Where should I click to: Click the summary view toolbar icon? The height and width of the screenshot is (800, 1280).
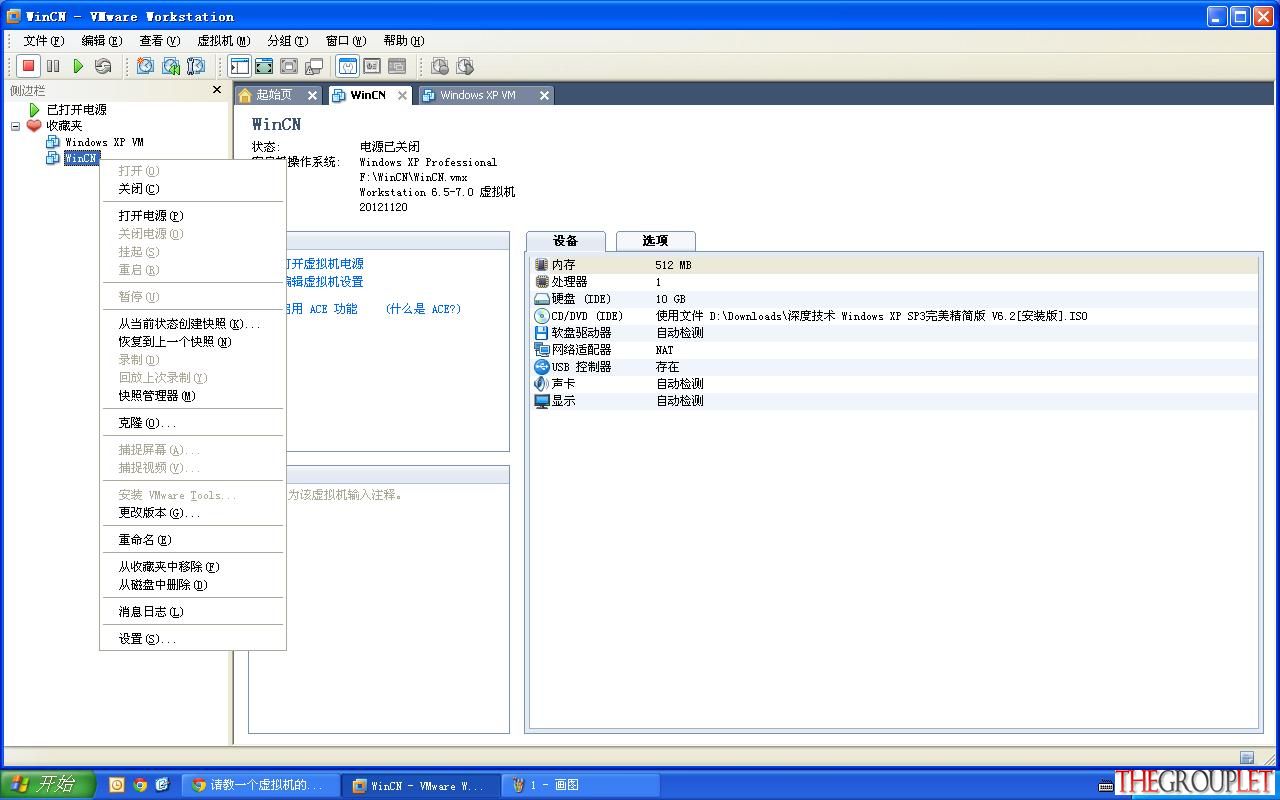347,66
